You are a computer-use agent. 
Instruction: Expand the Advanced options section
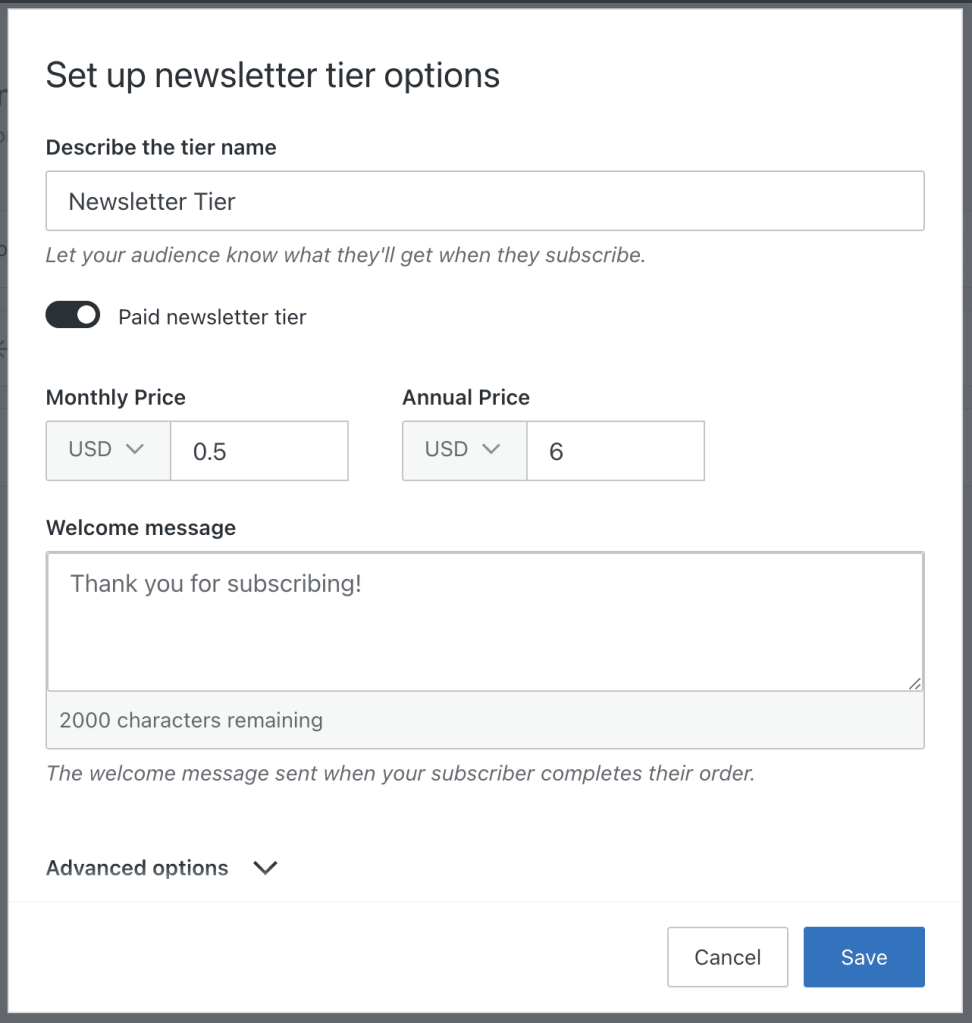point(138,868)
